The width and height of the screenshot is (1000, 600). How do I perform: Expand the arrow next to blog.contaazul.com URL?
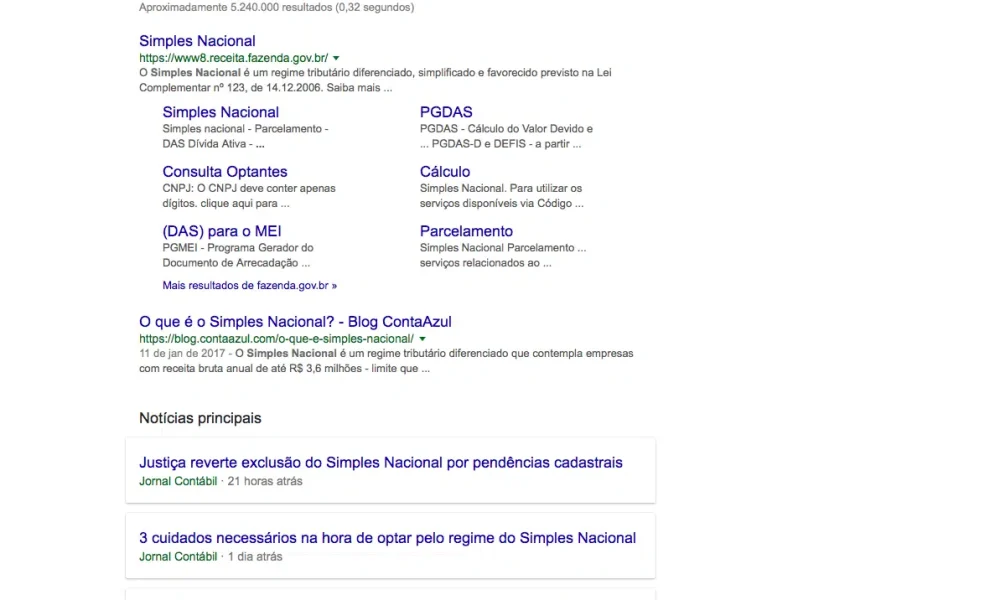point(422,340)
